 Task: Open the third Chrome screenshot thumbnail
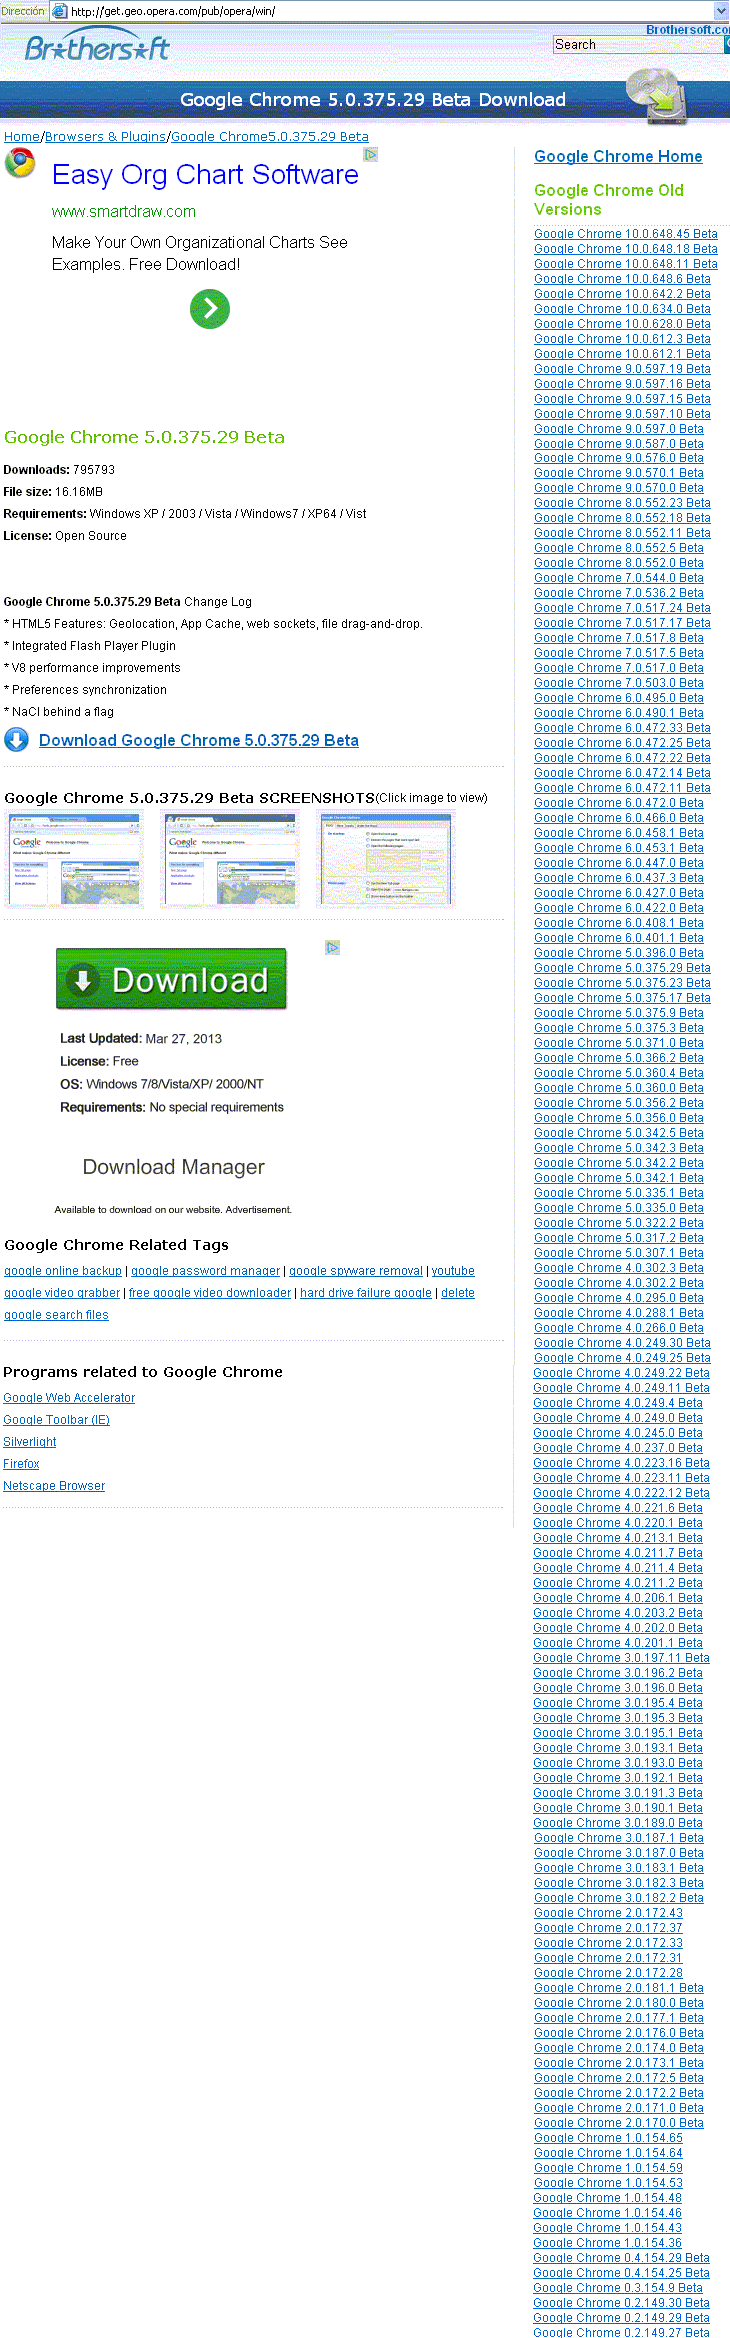pos(387,859)
